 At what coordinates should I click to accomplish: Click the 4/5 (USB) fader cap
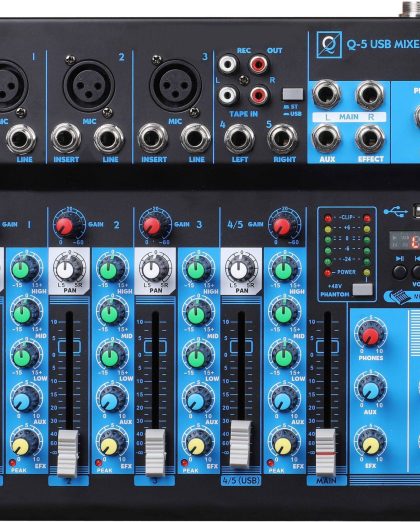click(241, 443)
